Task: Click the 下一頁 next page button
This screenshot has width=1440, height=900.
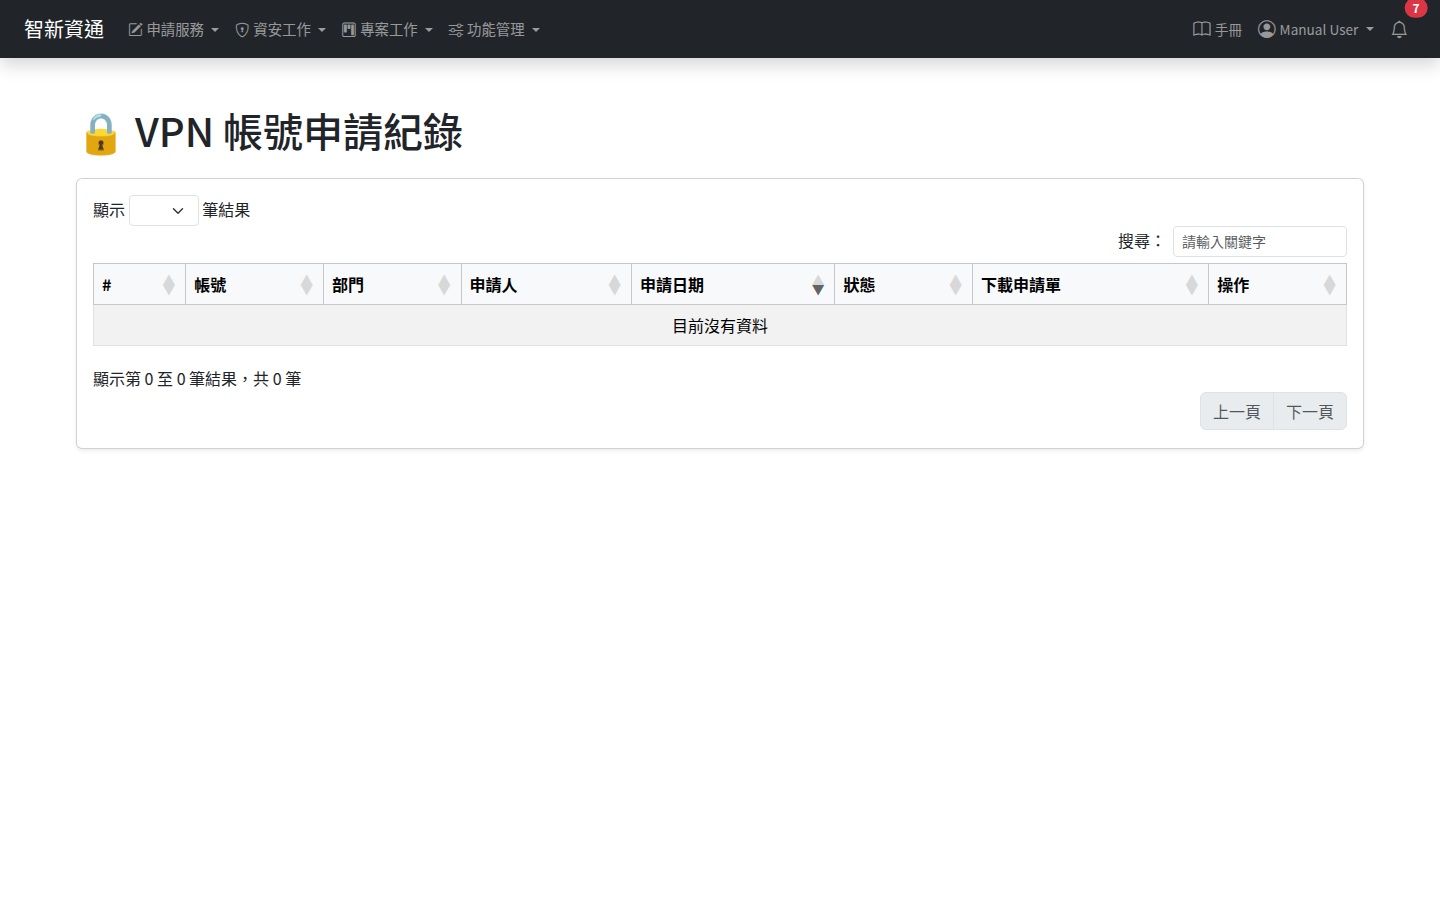Action: point(1310,412)
